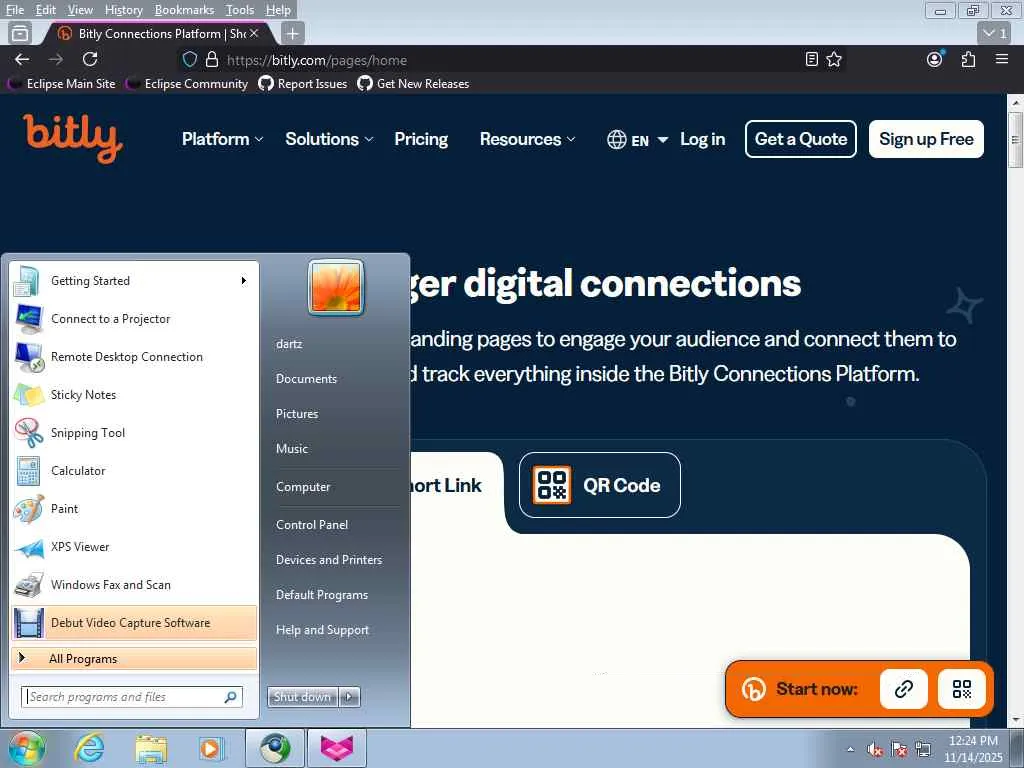This screenshot has width=1024, height=768.
Task: Open a new tab with plus button
Action: coord(293,33)
